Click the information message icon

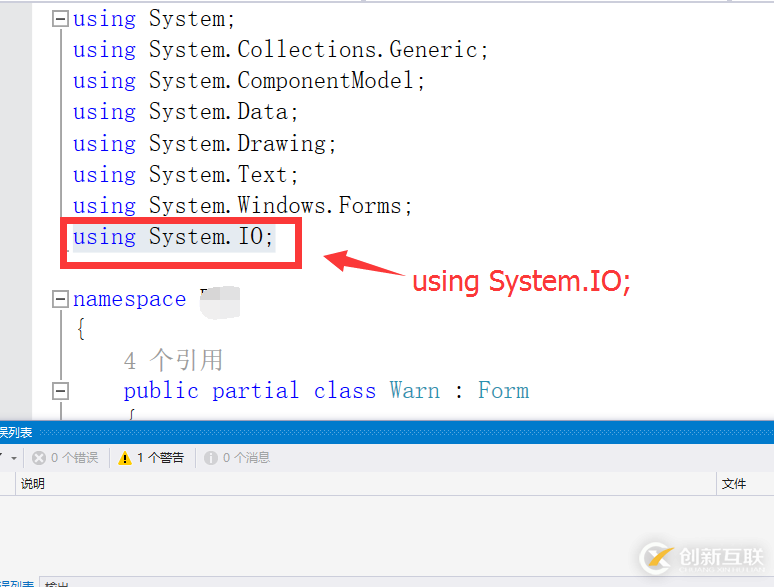(x=211, y=458)
